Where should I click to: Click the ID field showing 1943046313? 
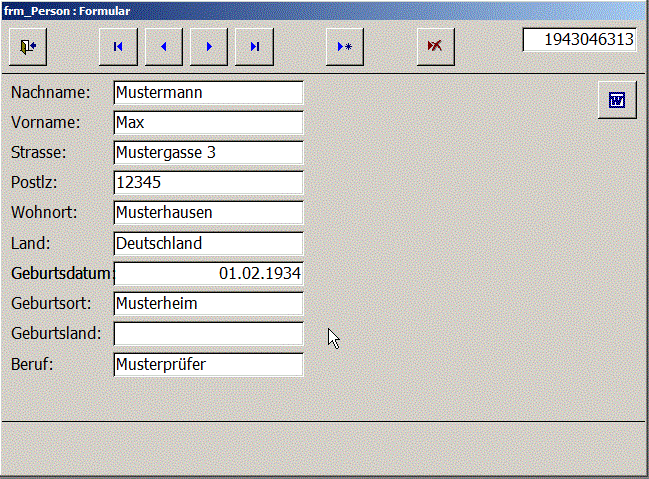point(579,40)
